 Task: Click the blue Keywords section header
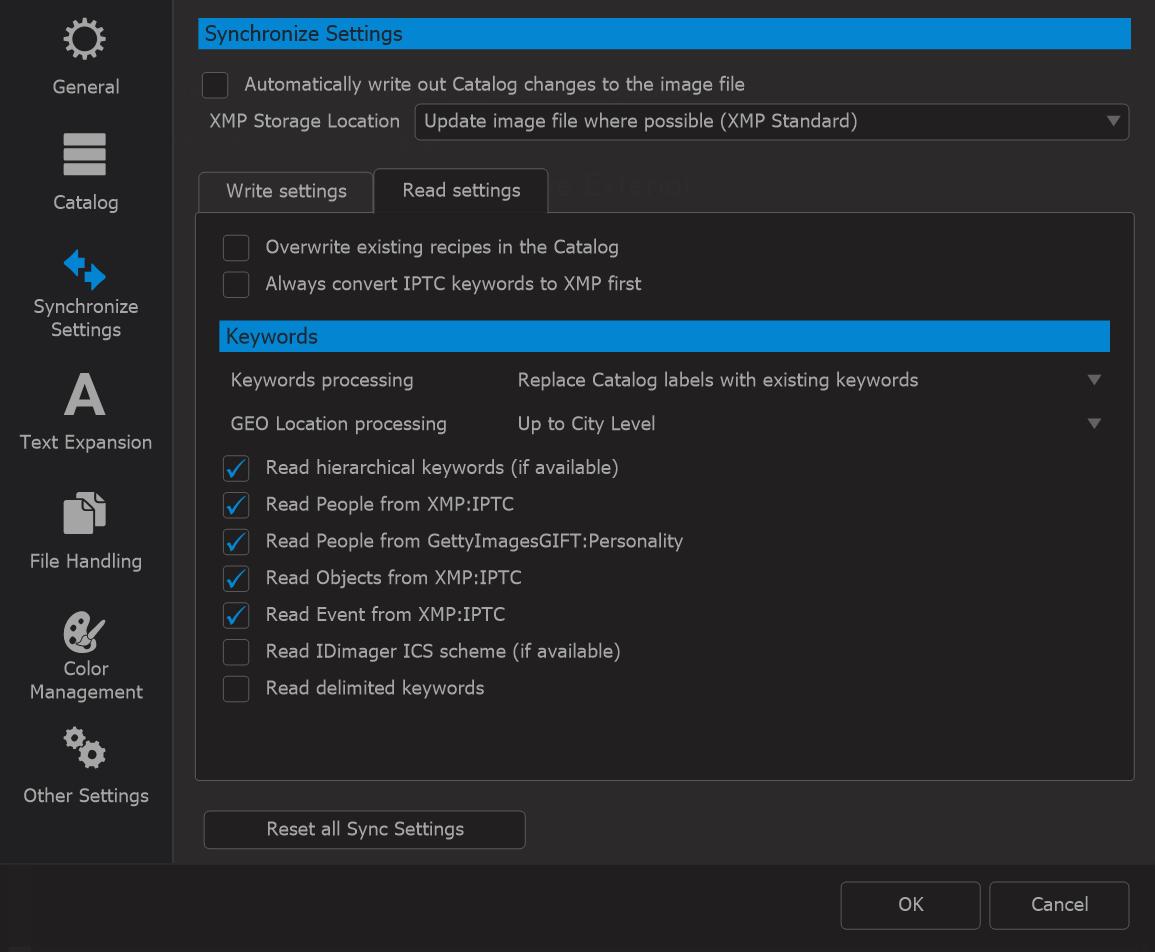(664, 336)
